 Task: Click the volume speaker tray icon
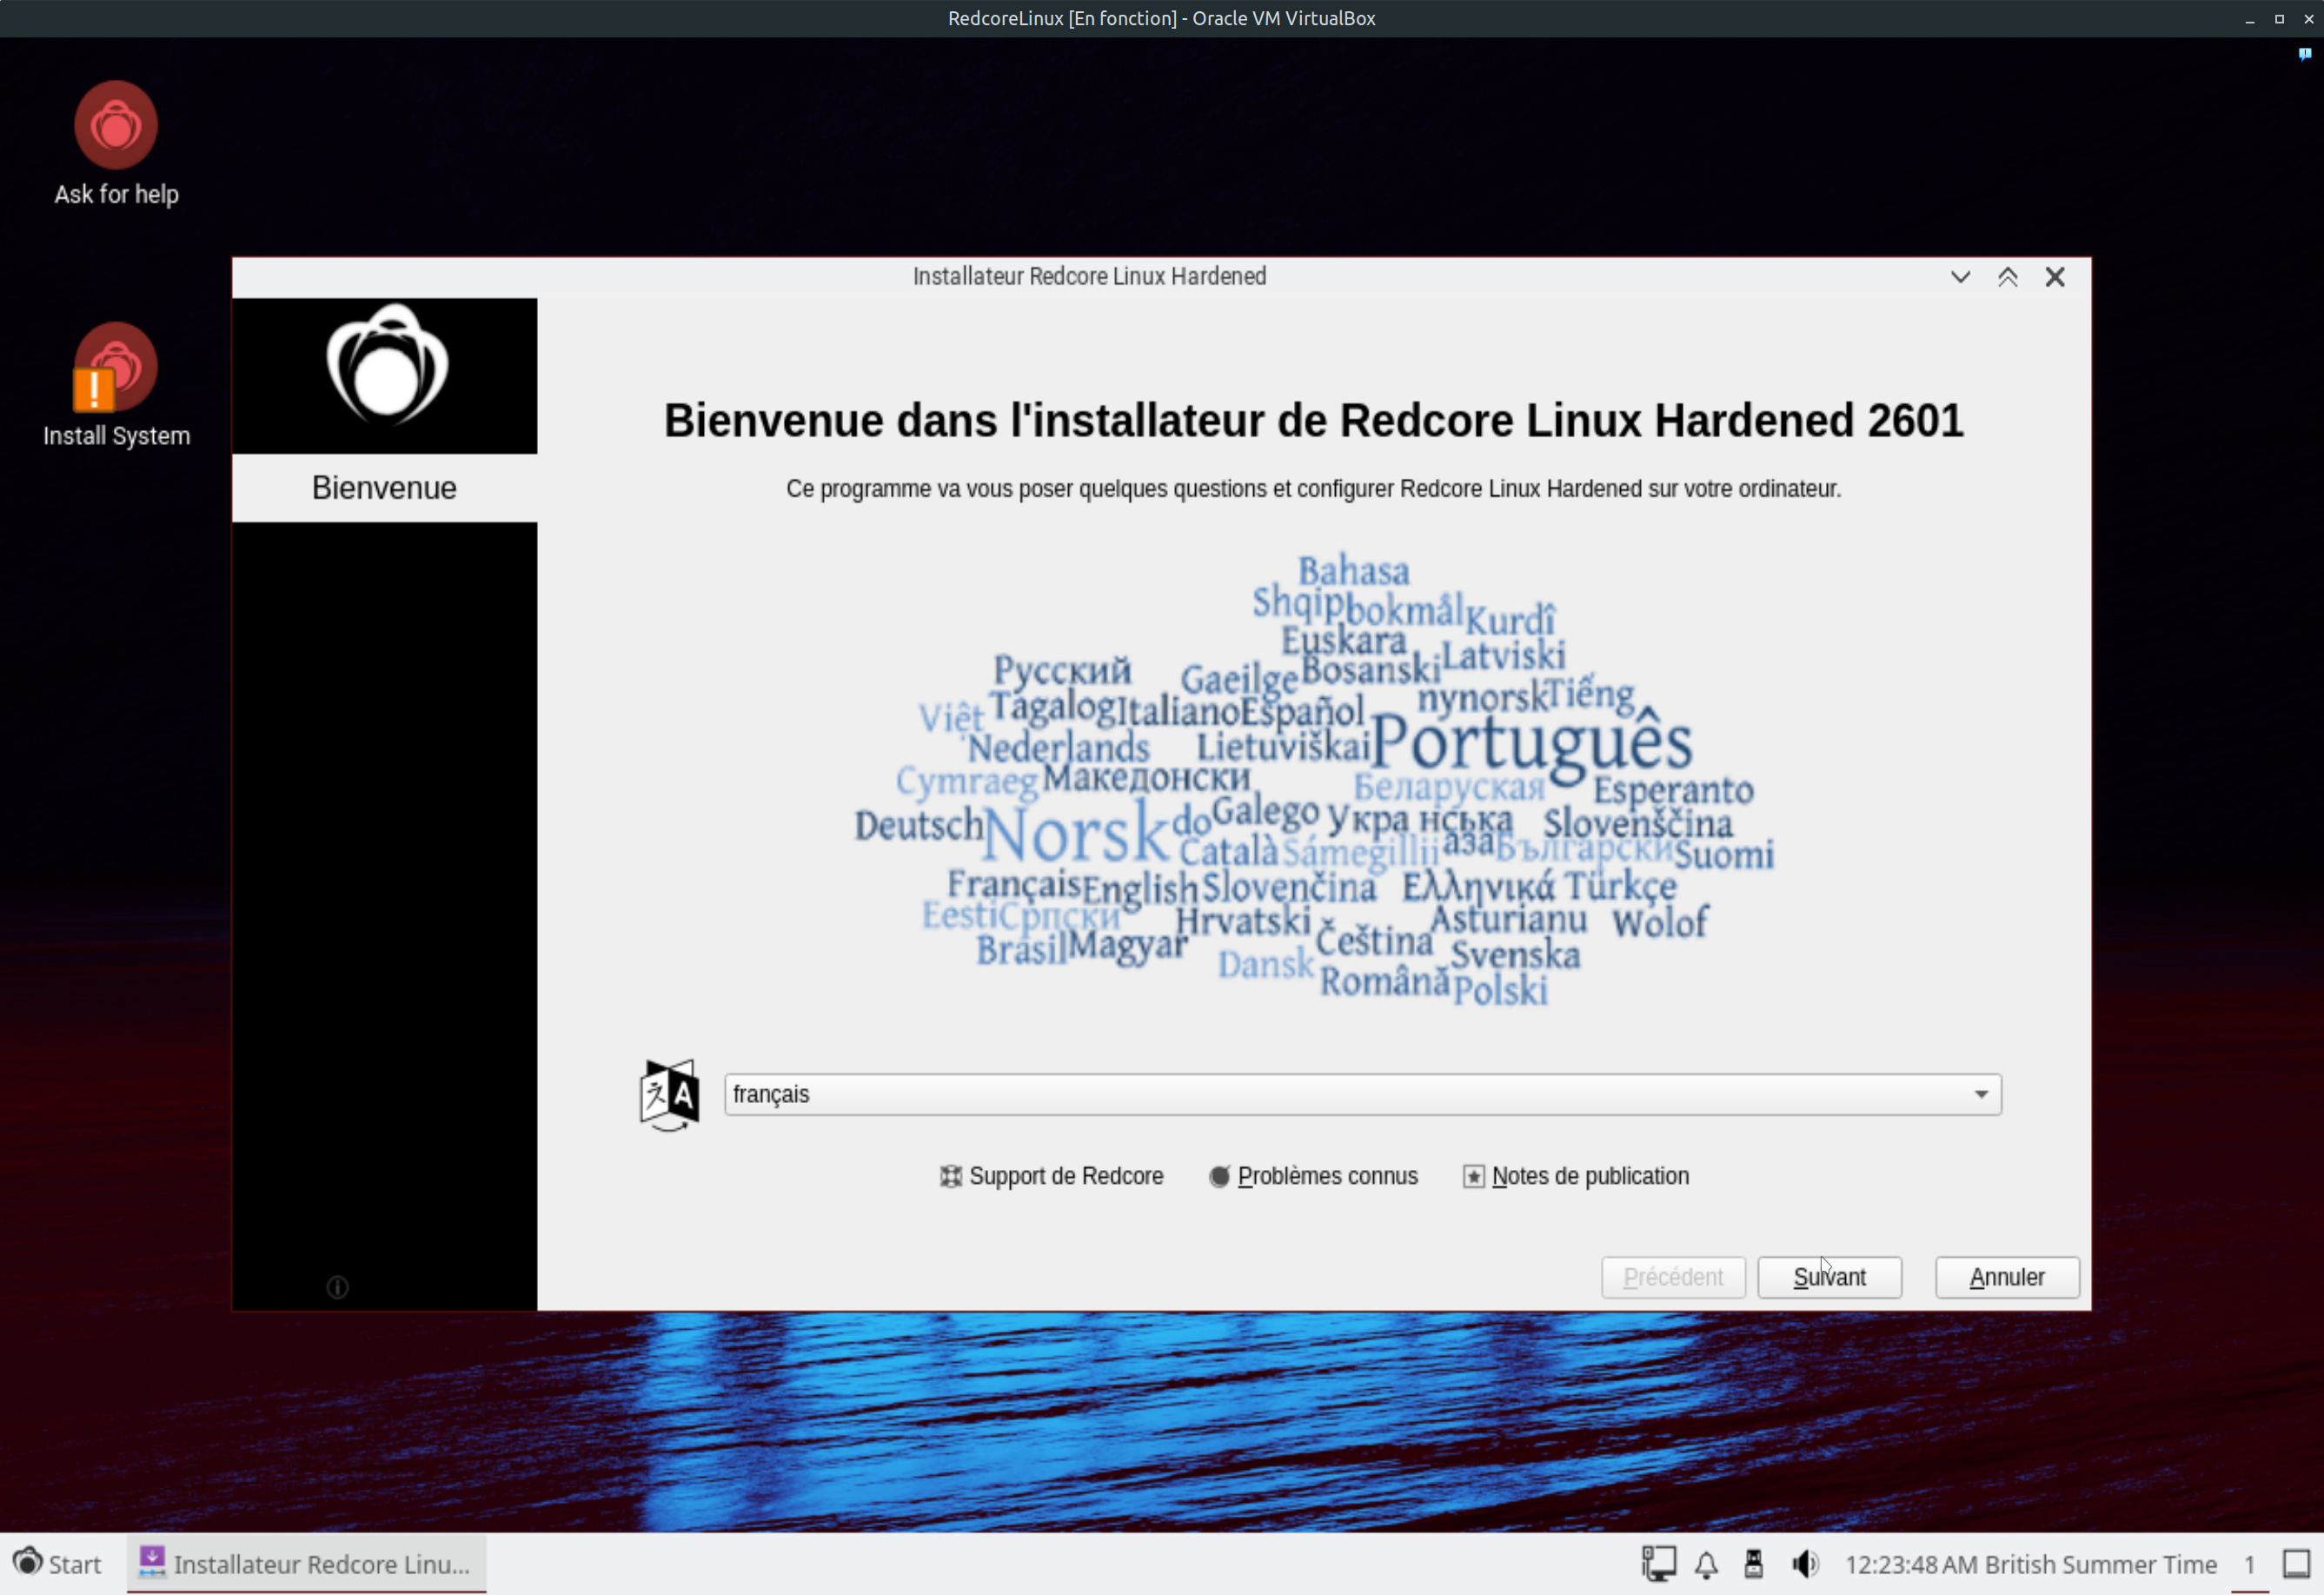(x=1804, y=1564)
